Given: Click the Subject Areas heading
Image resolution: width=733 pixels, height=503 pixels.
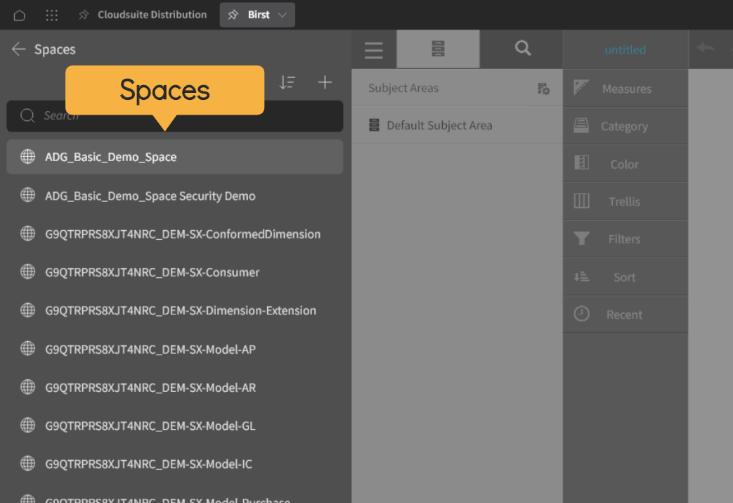Looking at the screenshot, I should [403, 88].
